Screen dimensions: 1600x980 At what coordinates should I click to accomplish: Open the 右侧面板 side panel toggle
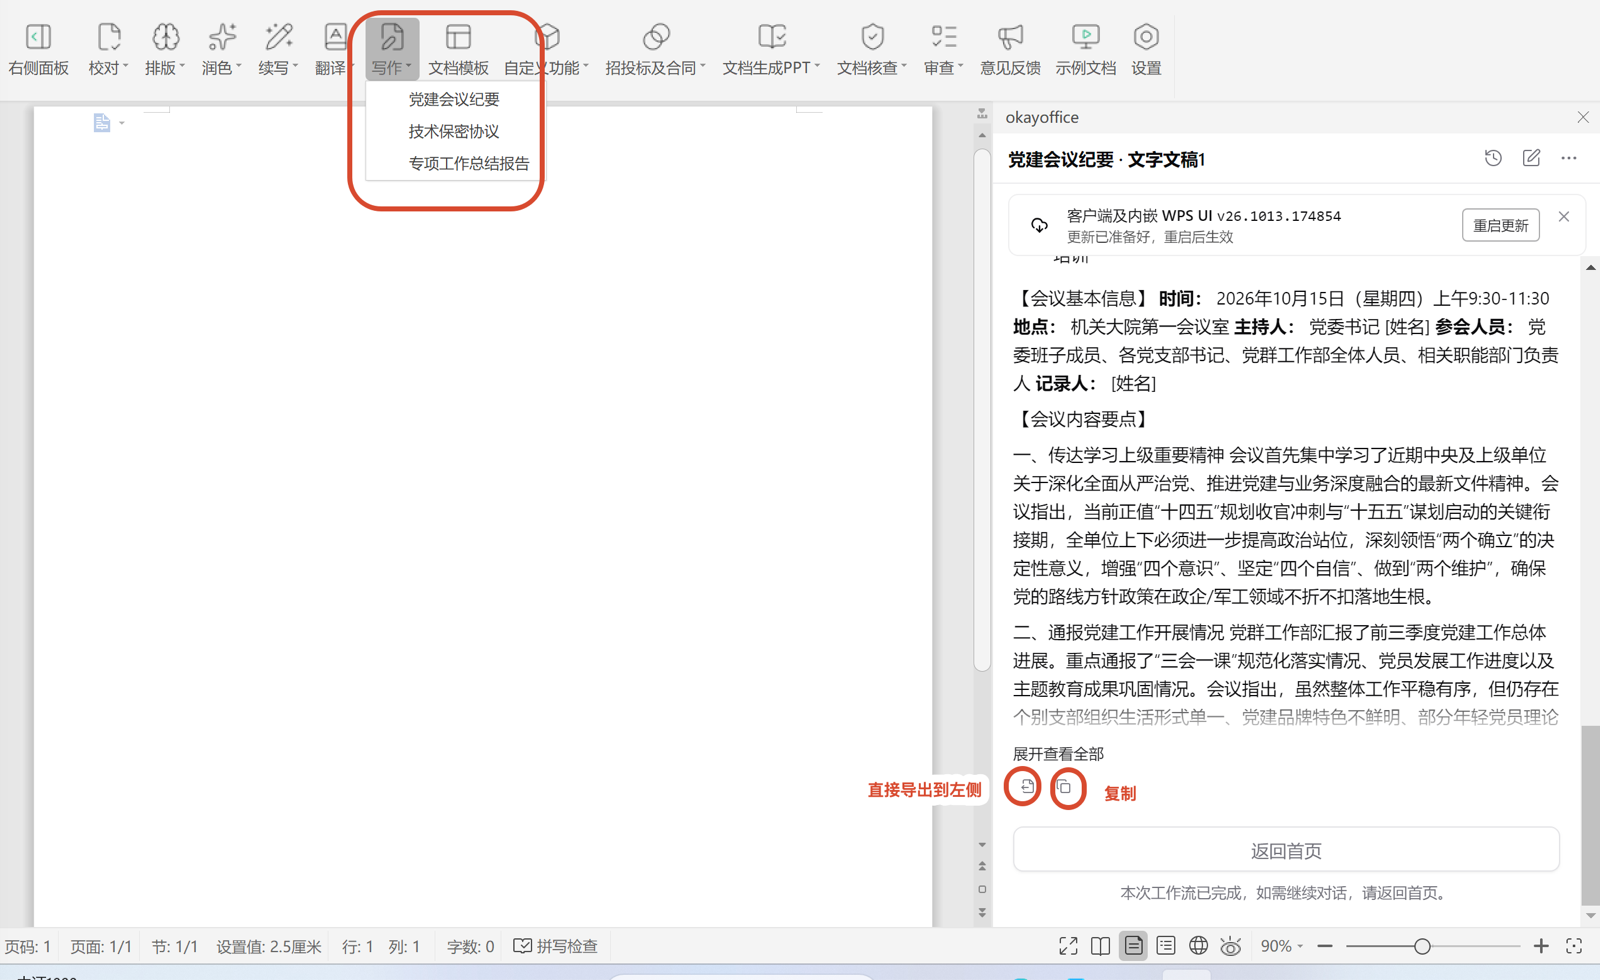point(38,49)
